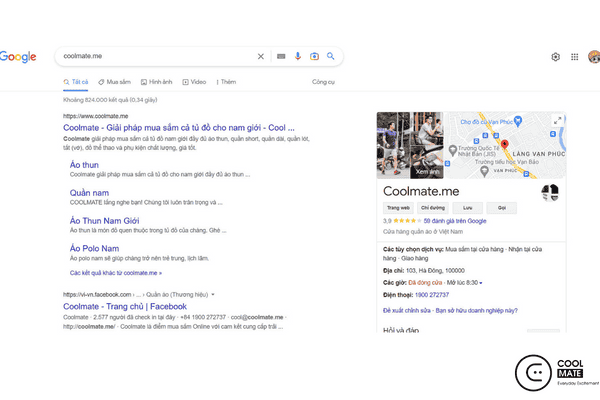600x400 pixels.
Task: Search by image using the camera icon
Action: pos(314,56)
